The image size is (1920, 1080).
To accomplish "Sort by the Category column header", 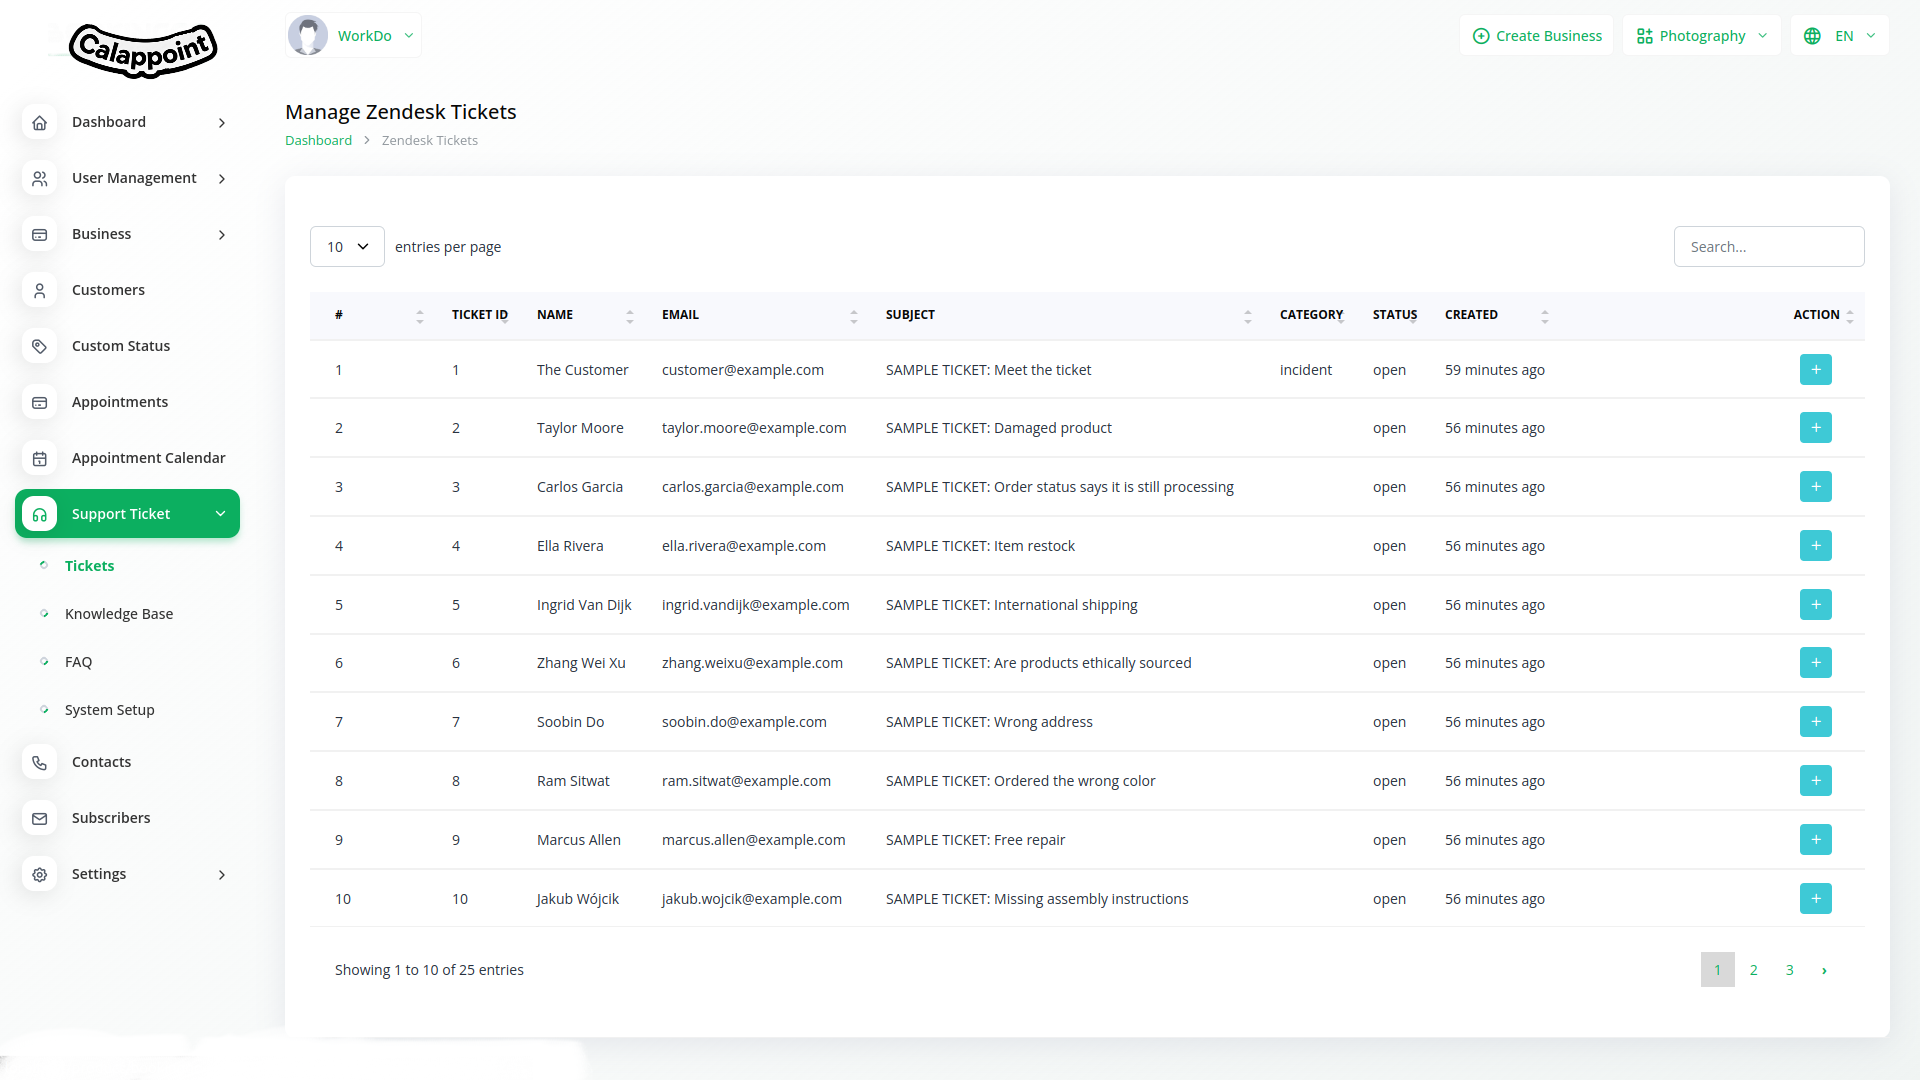I will click(x=1312, y=315).
